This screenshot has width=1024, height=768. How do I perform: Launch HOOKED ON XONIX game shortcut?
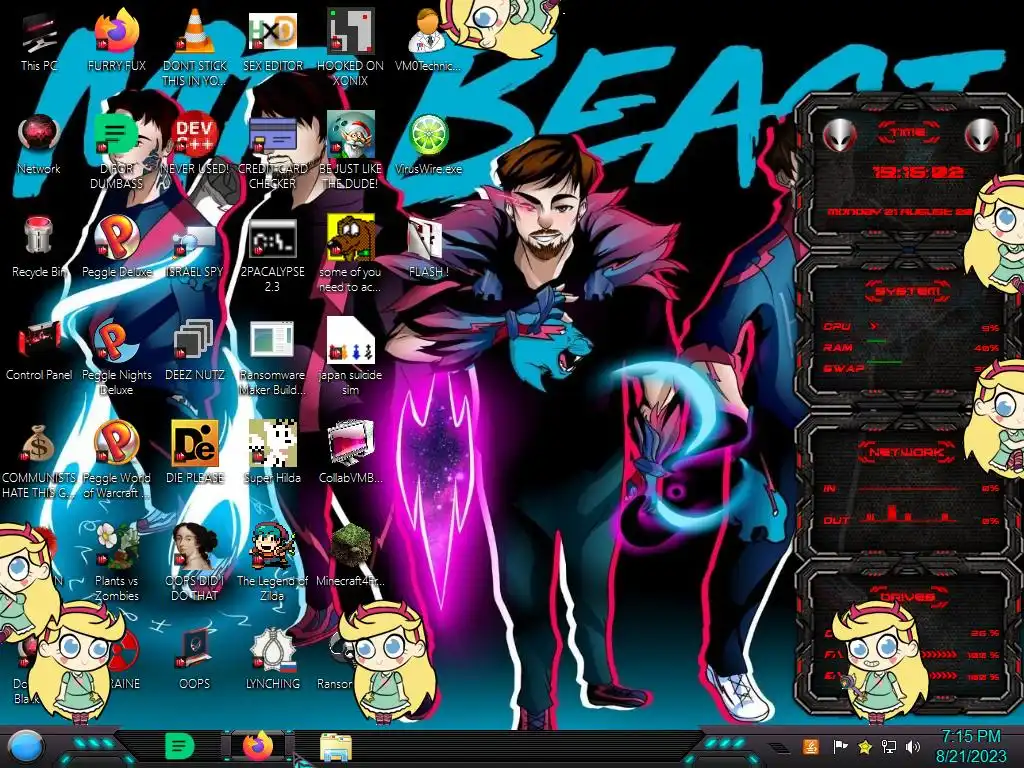[x=350, y=47]
